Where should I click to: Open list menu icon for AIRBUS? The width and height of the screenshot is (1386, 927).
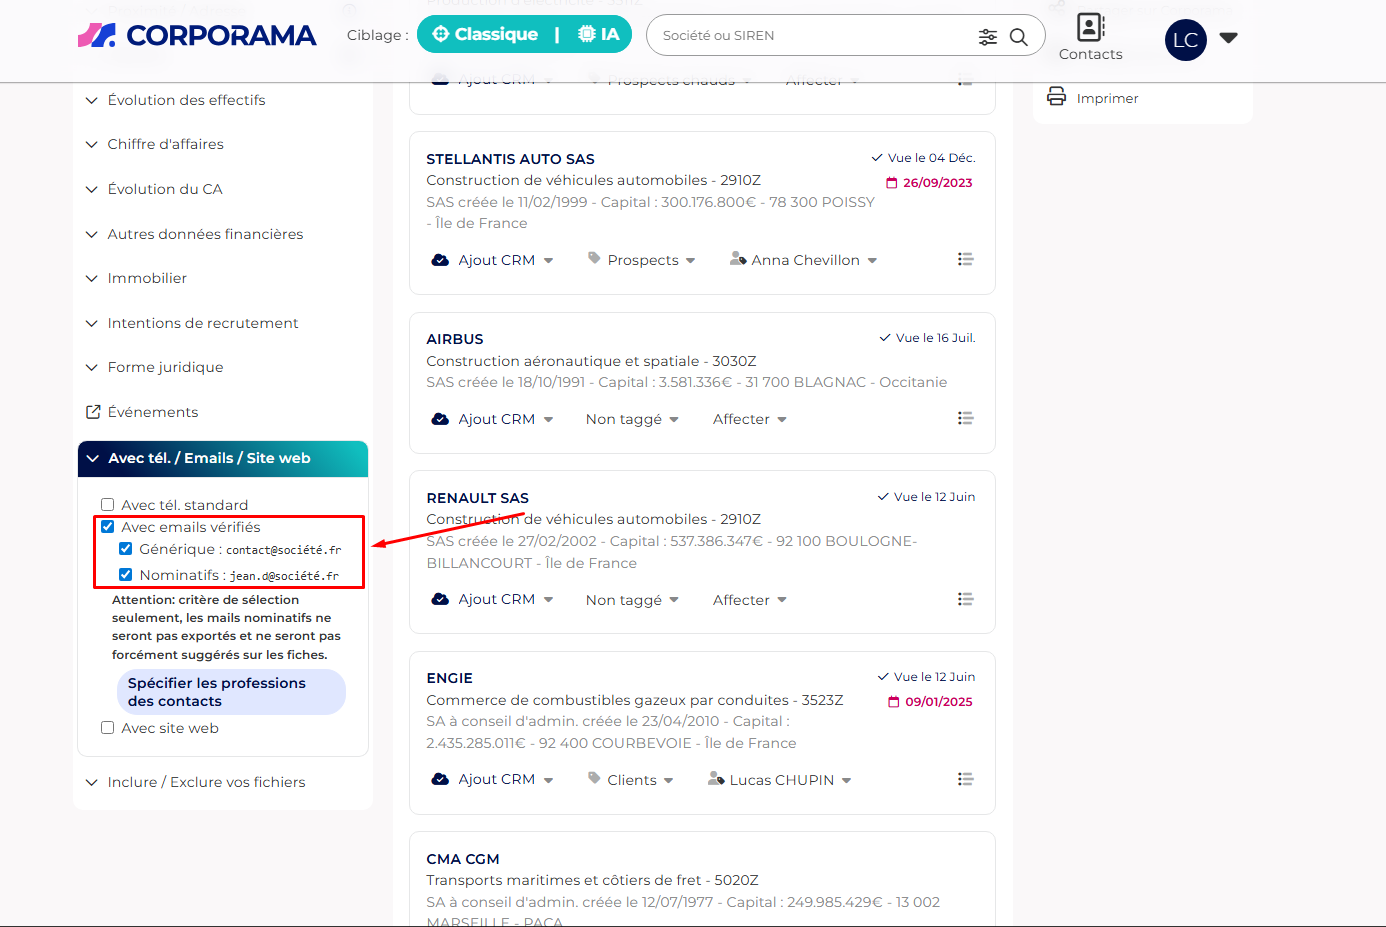[964, 418]
